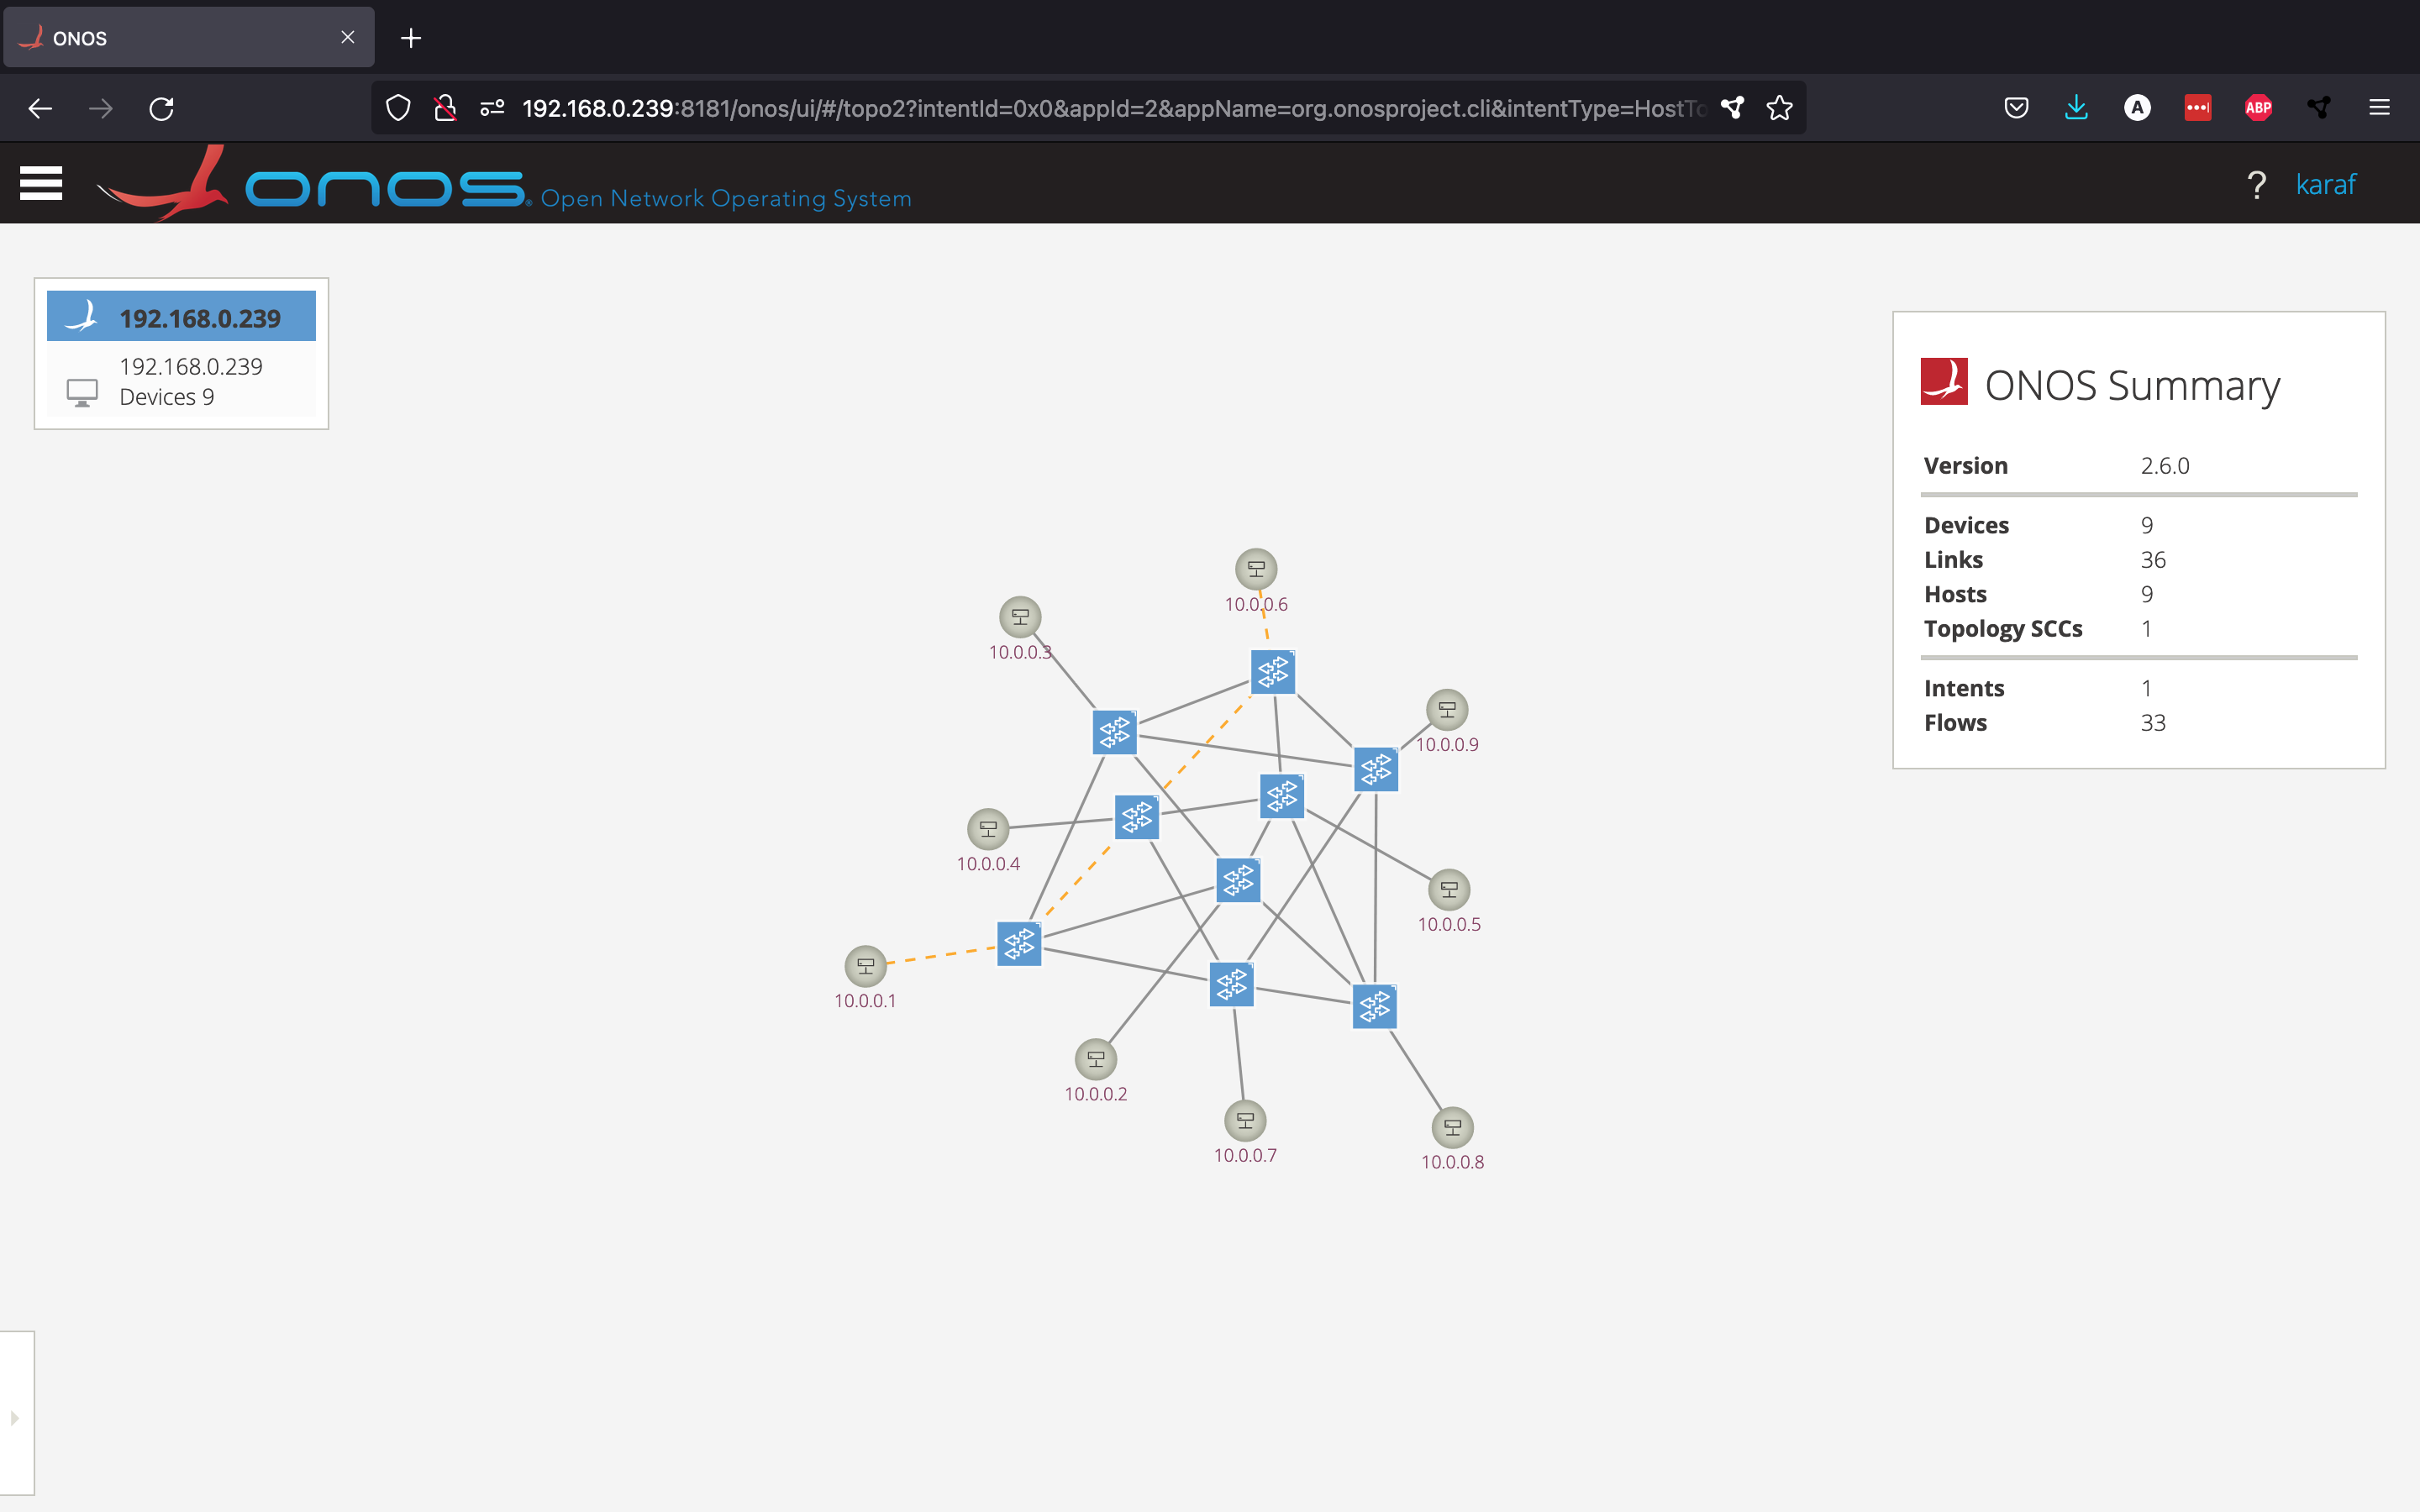This screenshot has height=1512, width=2420.
Task: Select the switch connected to host 10.0.0.9
Action: point(1376,769)
